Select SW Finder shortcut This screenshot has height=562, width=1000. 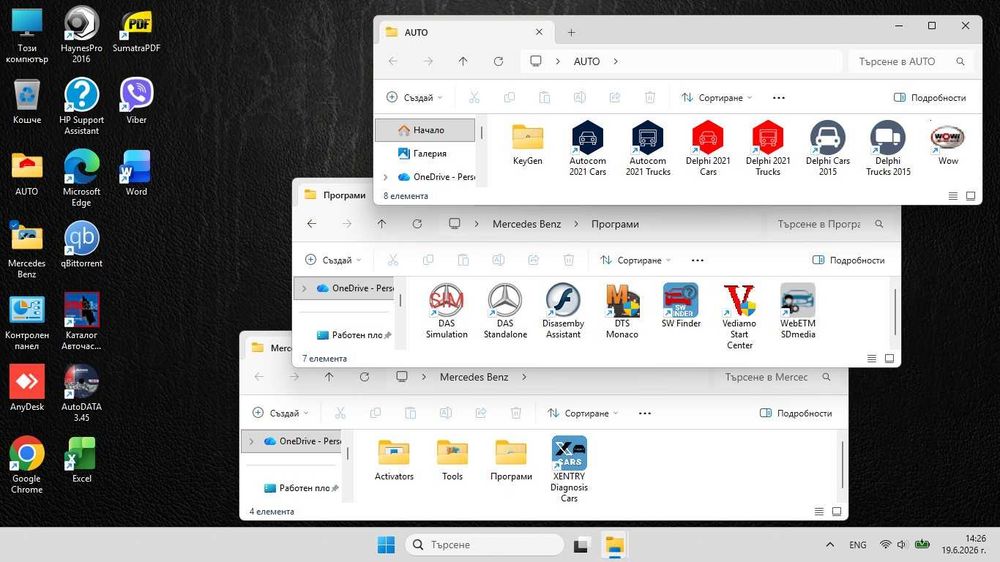[x=680, y=306]
